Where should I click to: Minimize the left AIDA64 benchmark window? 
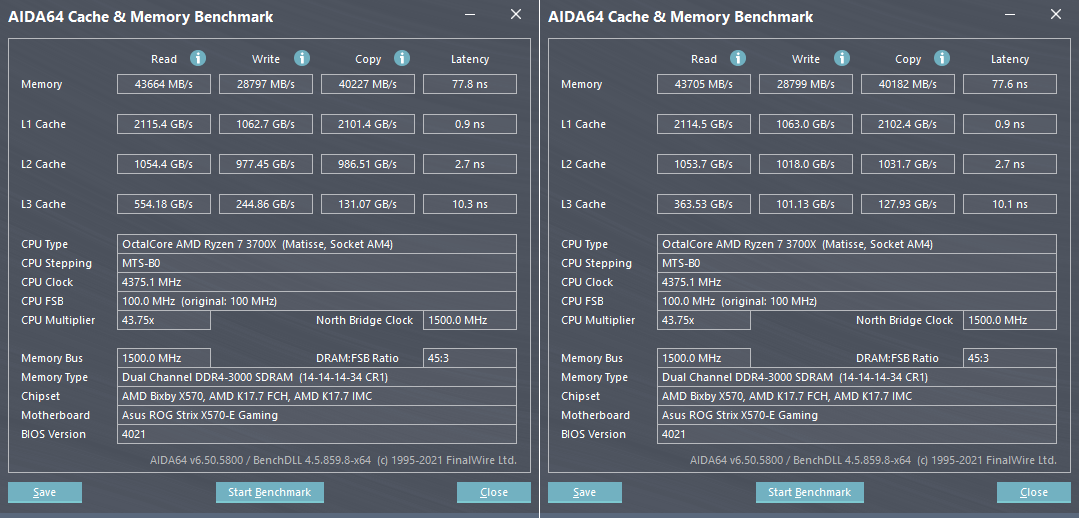point(469,14)
